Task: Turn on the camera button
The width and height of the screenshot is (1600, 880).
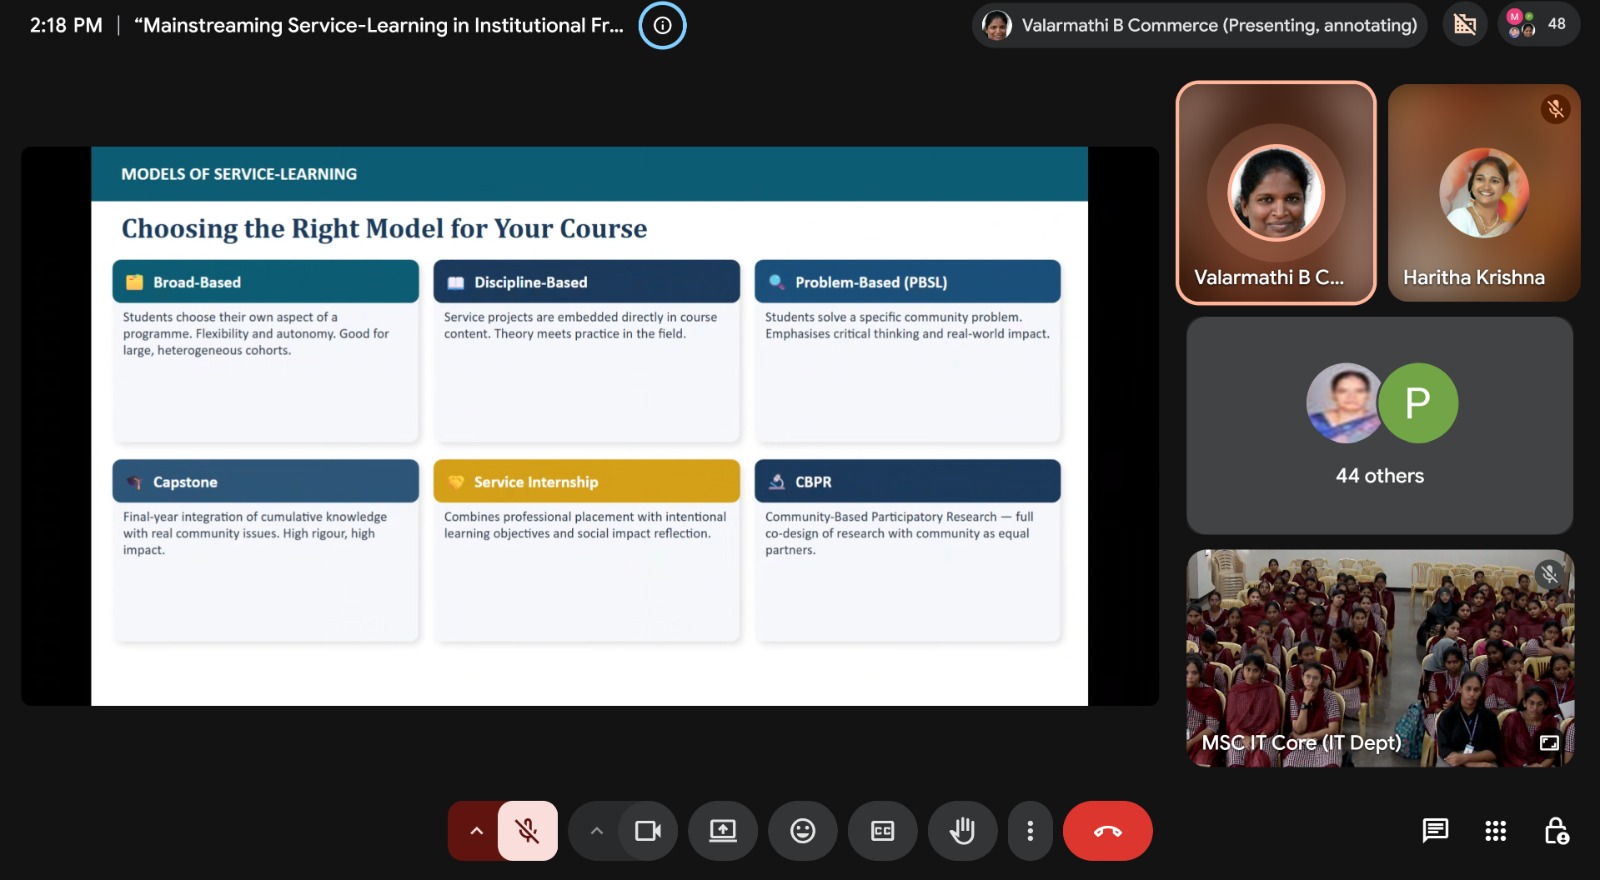Action: tap(648, 831)
